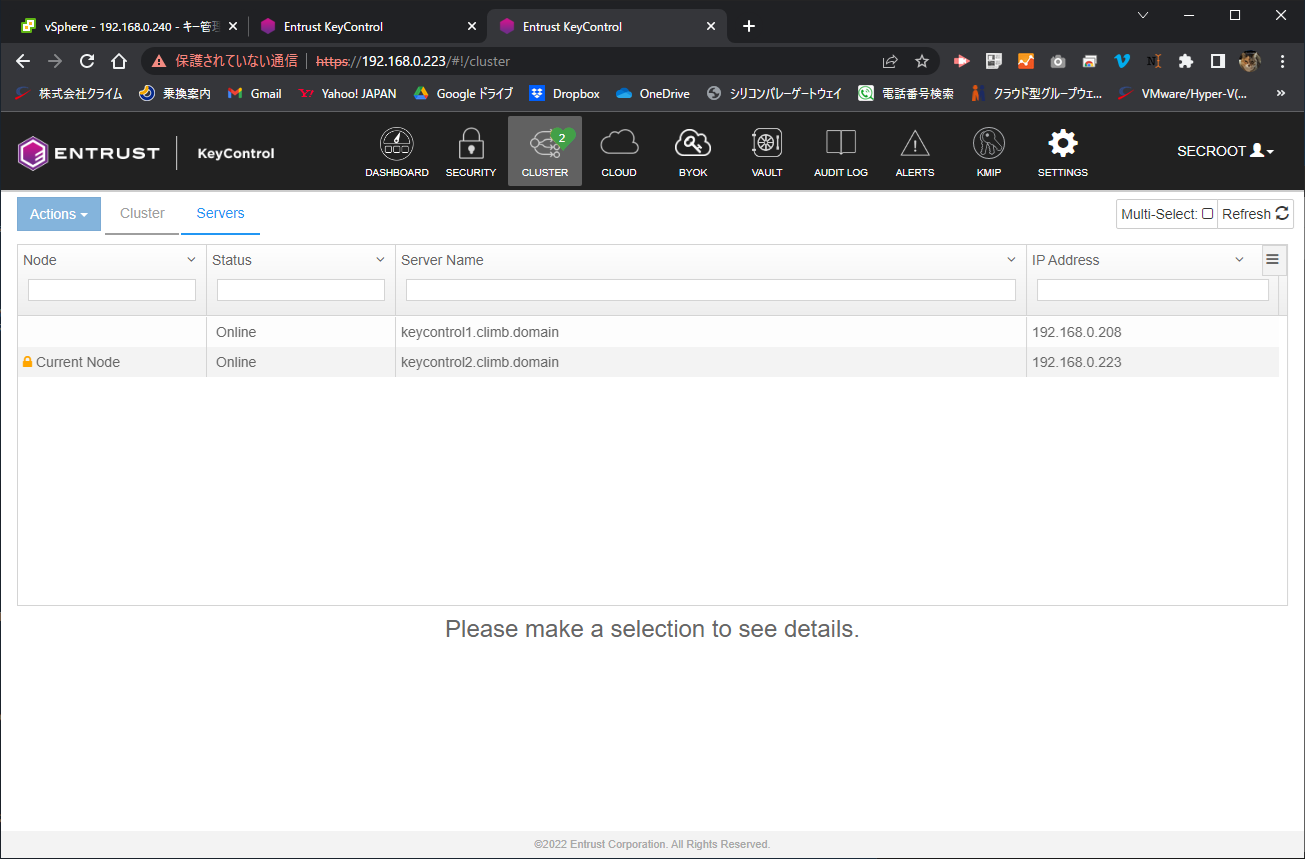This screenshot has width=1305, height=859.
Task: Expand the IP Address column menu arrow
Action: [1240, 260]
